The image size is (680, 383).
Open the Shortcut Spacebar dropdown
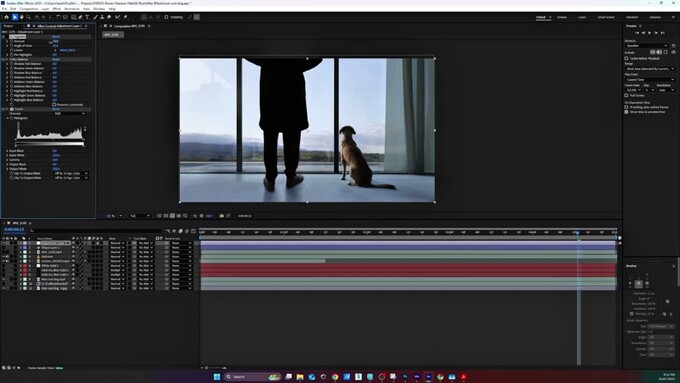click(x=647, y=46)
